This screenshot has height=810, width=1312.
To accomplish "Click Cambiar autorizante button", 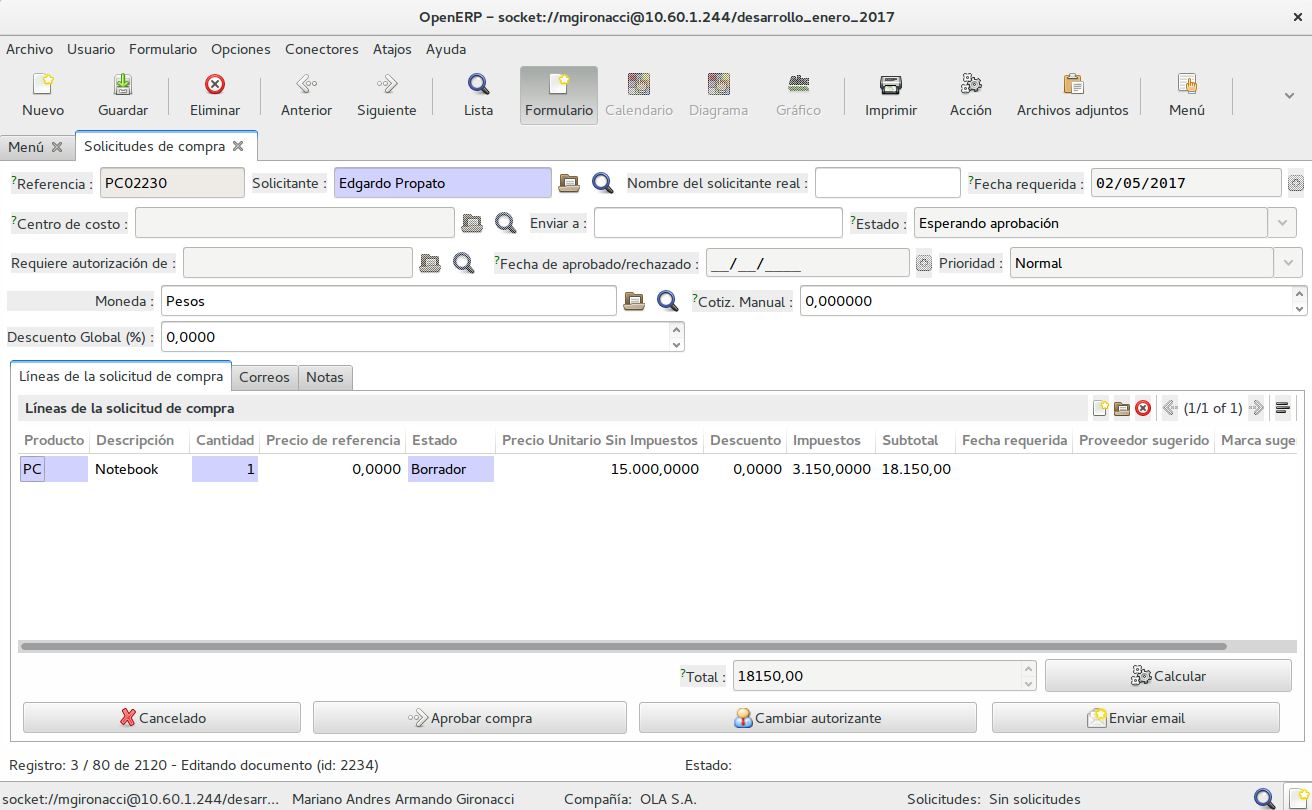I will pos(808,718).
